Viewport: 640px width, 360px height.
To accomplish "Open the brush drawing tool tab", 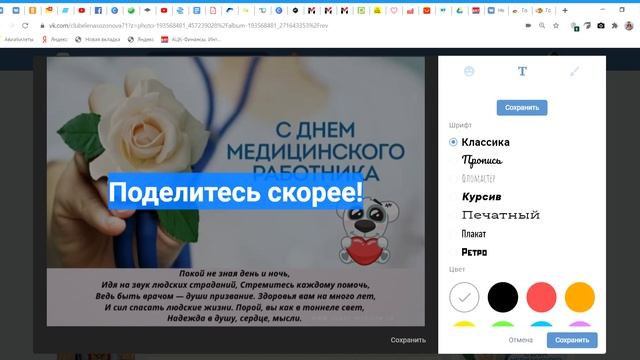I will click(575, 71).
